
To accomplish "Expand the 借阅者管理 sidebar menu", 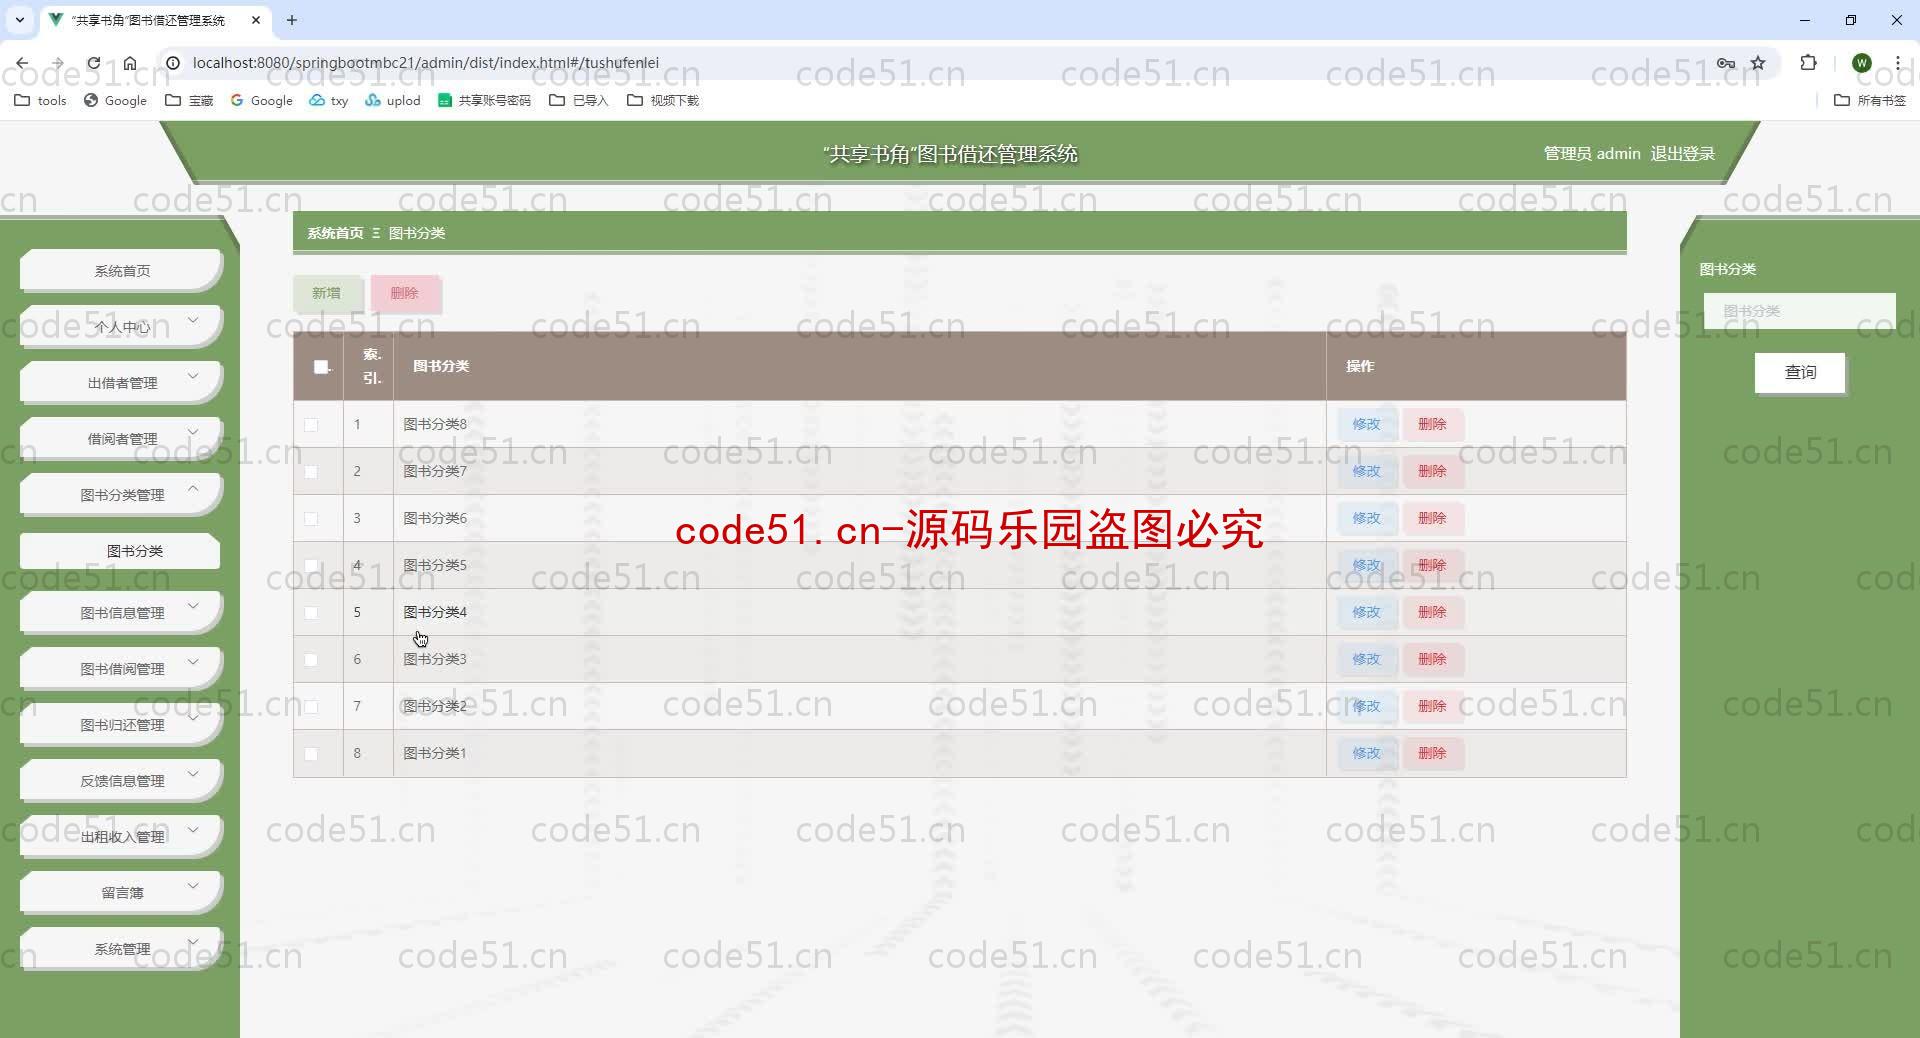I will point(120,438).
